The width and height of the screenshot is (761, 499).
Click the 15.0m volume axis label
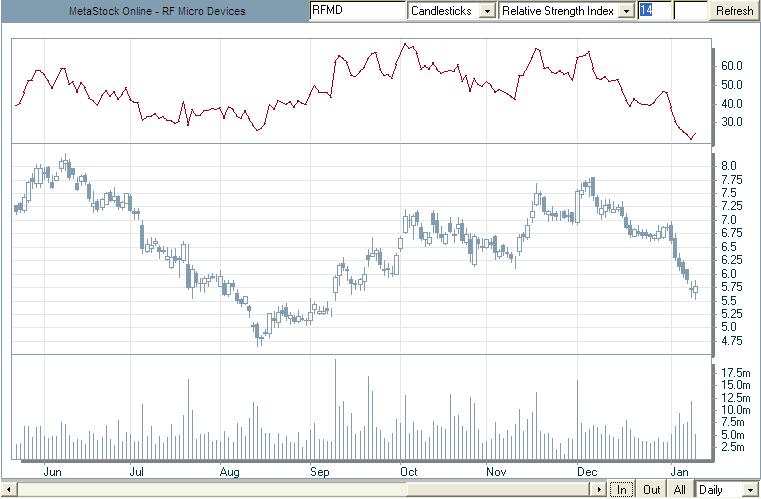tap(736, 385)
